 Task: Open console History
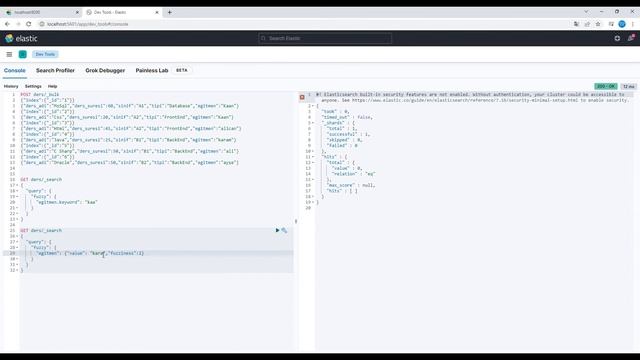click(x=11, y=87)
